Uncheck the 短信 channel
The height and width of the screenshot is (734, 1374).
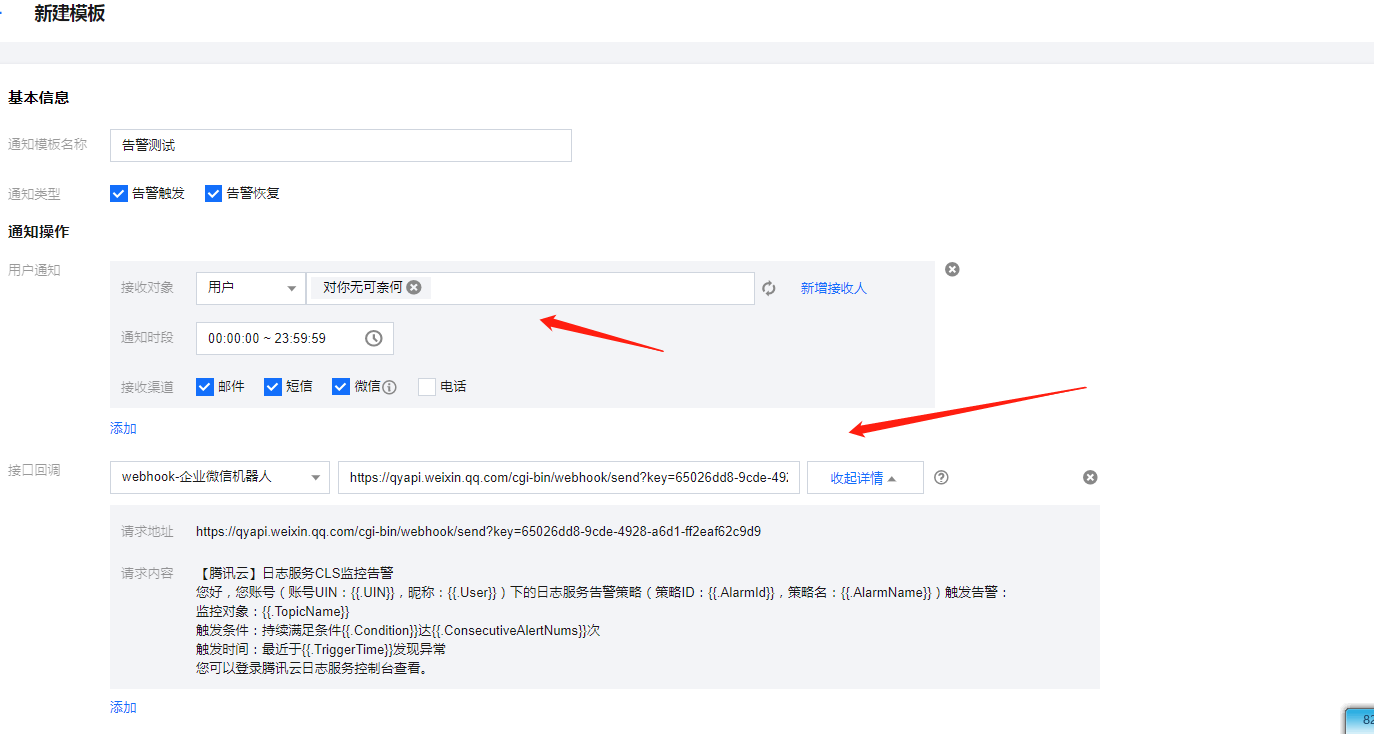tap(273, 386)
